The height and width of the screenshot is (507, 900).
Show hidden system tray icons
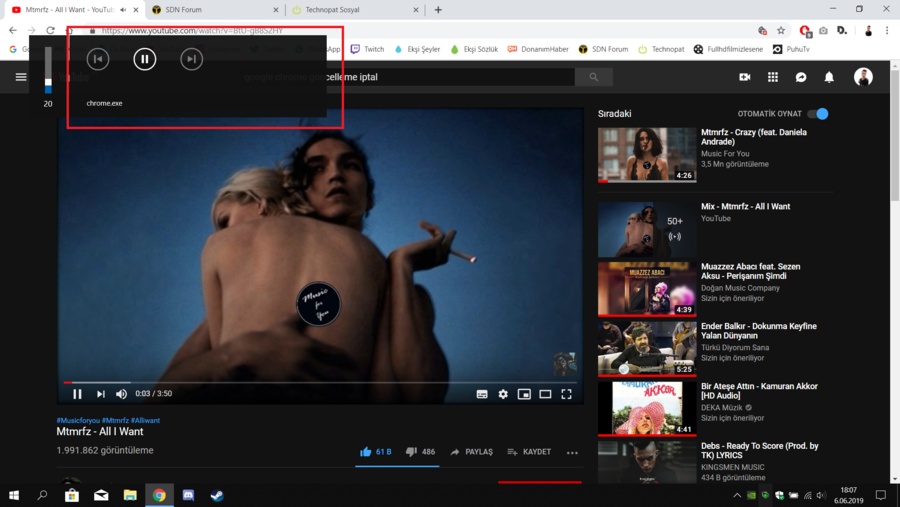coord(737,496)
